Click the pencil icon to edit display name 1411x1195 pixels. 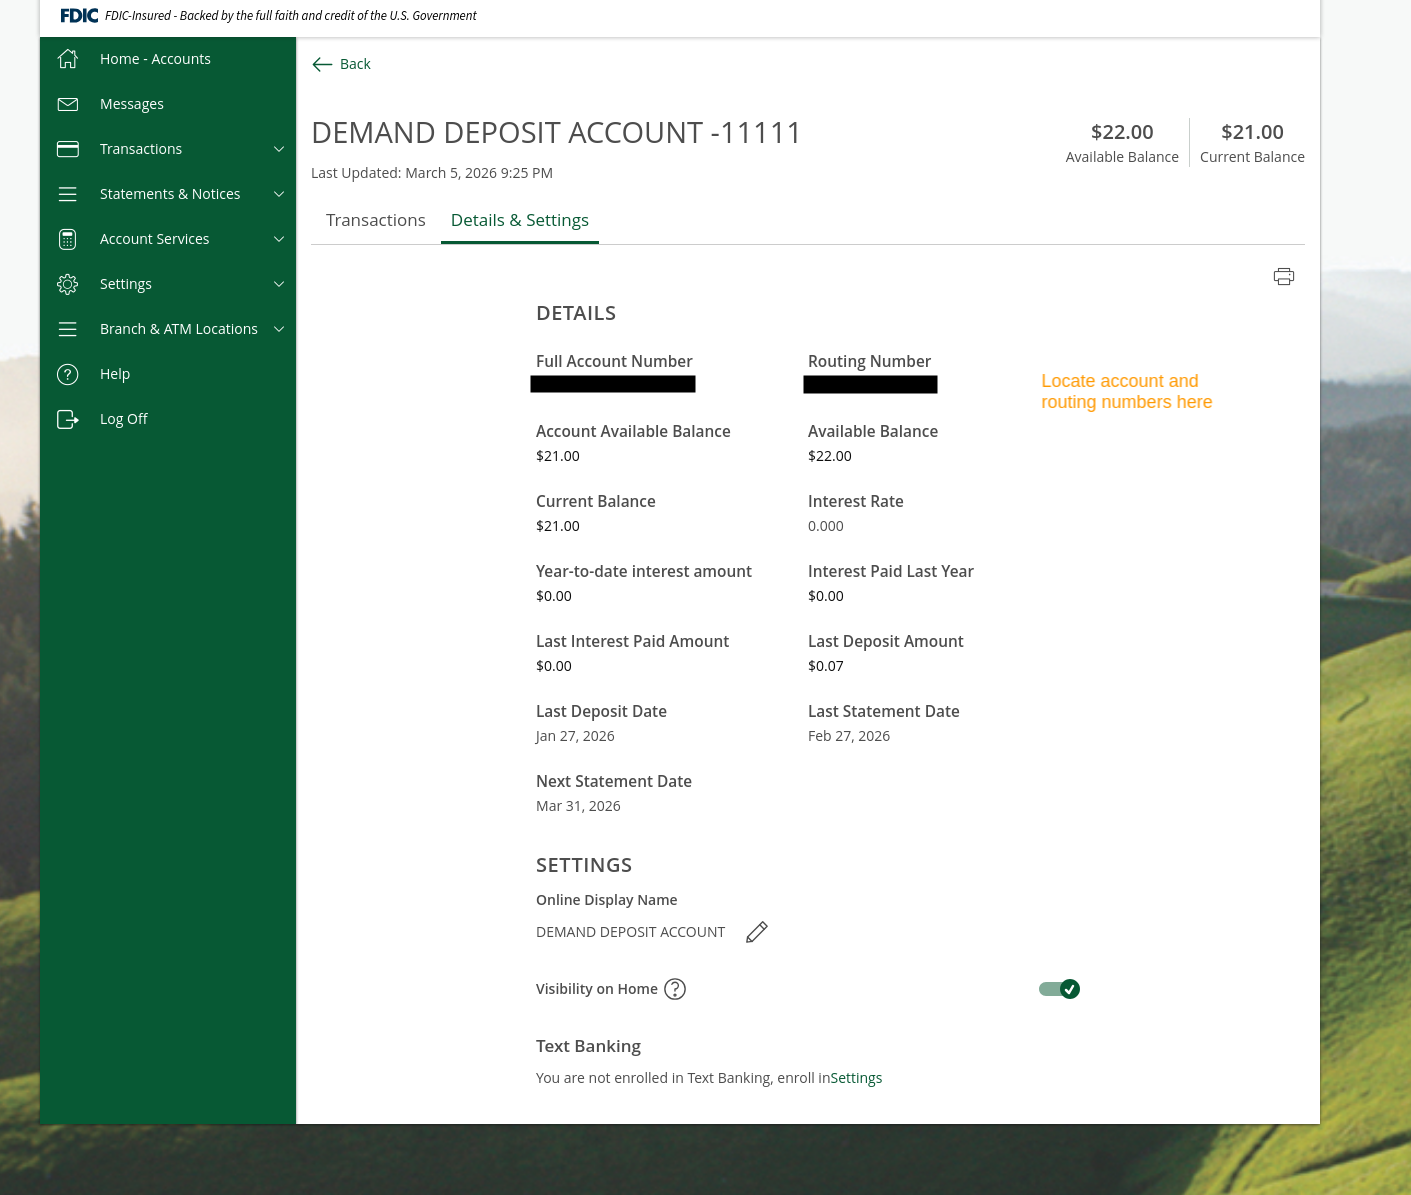point(757,932)
